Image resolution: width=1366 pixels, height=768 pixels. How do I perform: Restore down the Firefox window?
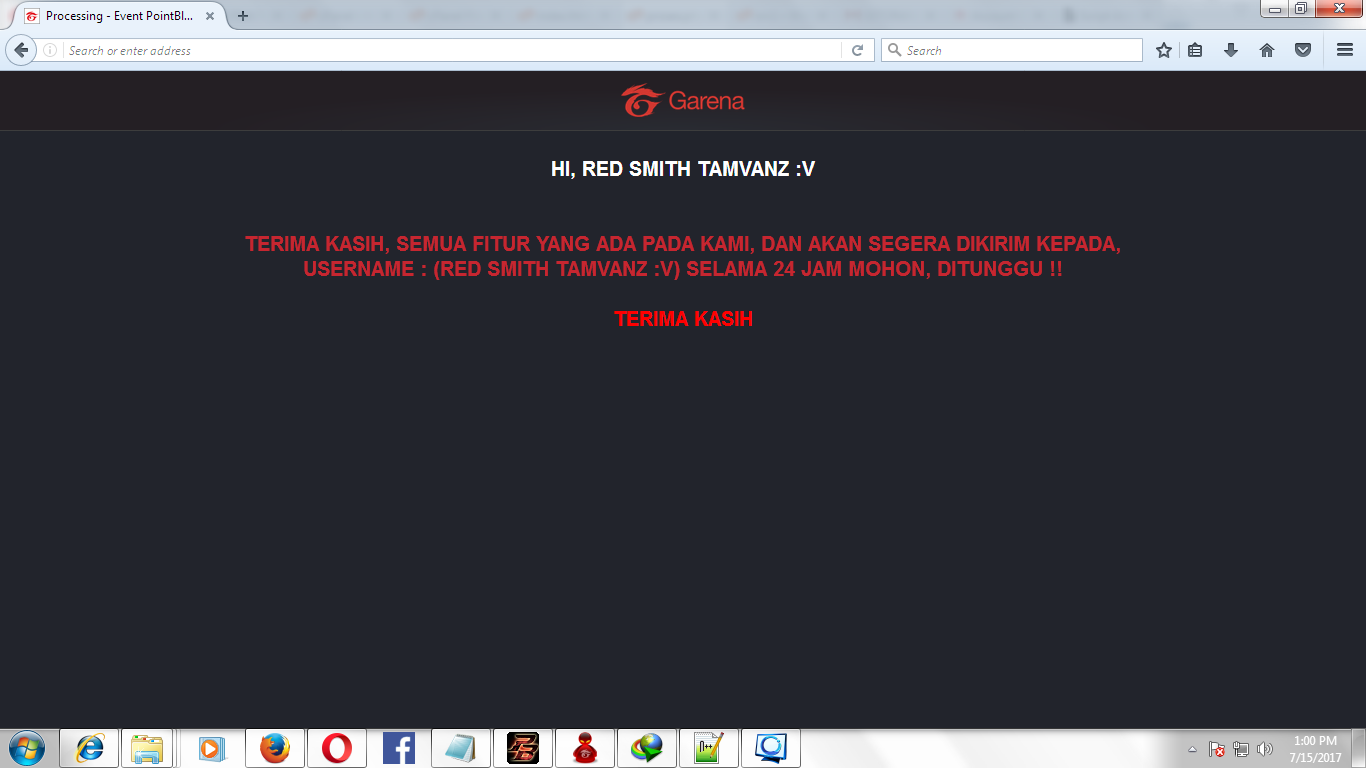[x=1301, y=9]
